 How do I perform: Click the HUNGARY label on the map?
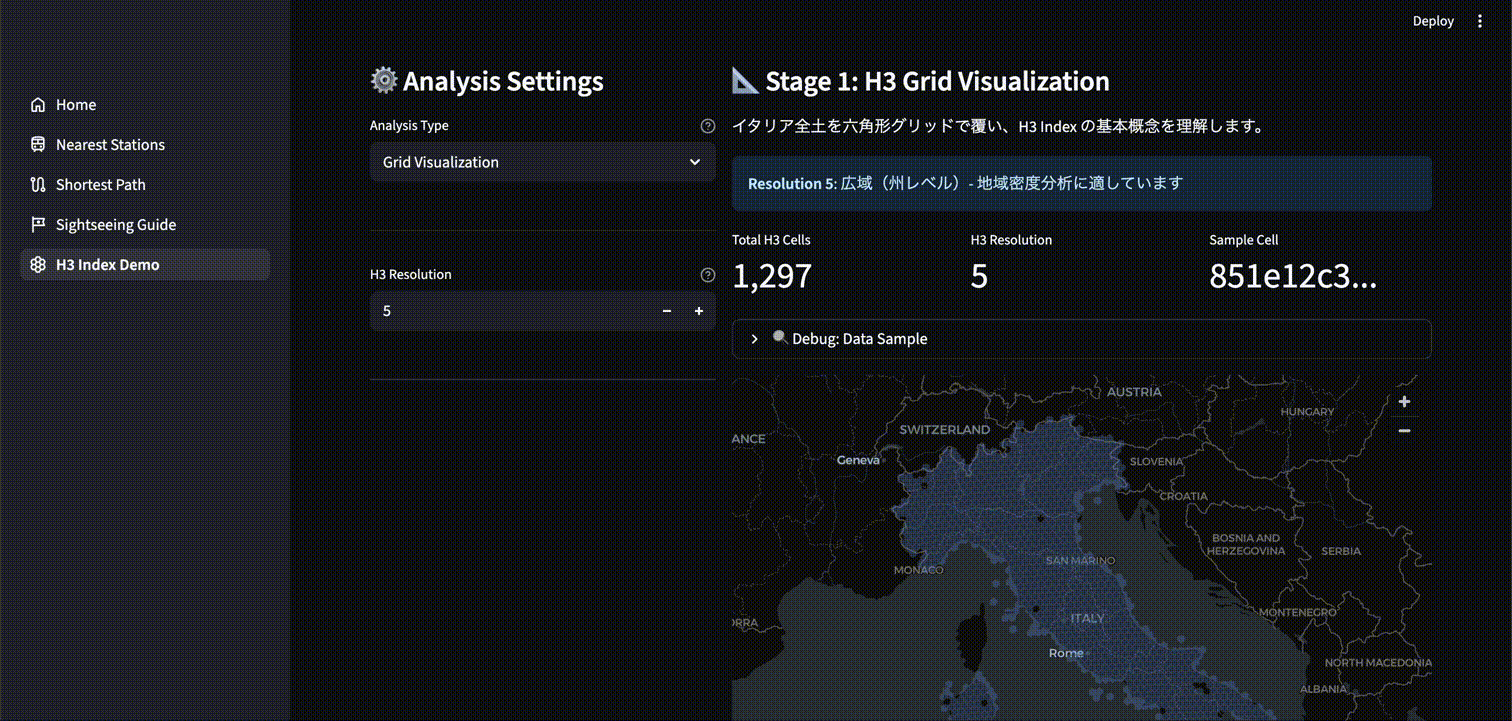(x=1308, y=412)
